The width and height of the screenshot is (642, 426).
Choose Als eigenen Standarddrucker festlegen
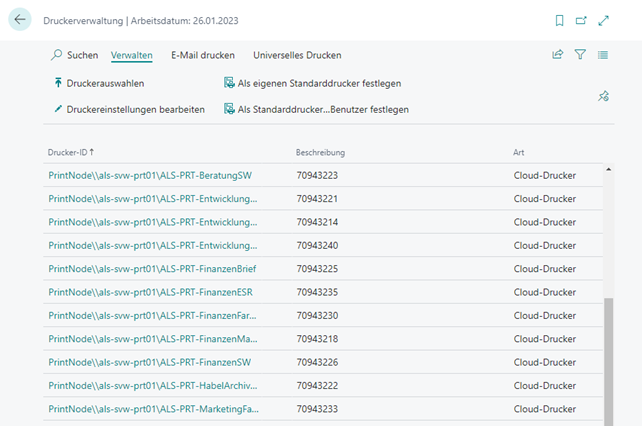[x=311, y=83]
